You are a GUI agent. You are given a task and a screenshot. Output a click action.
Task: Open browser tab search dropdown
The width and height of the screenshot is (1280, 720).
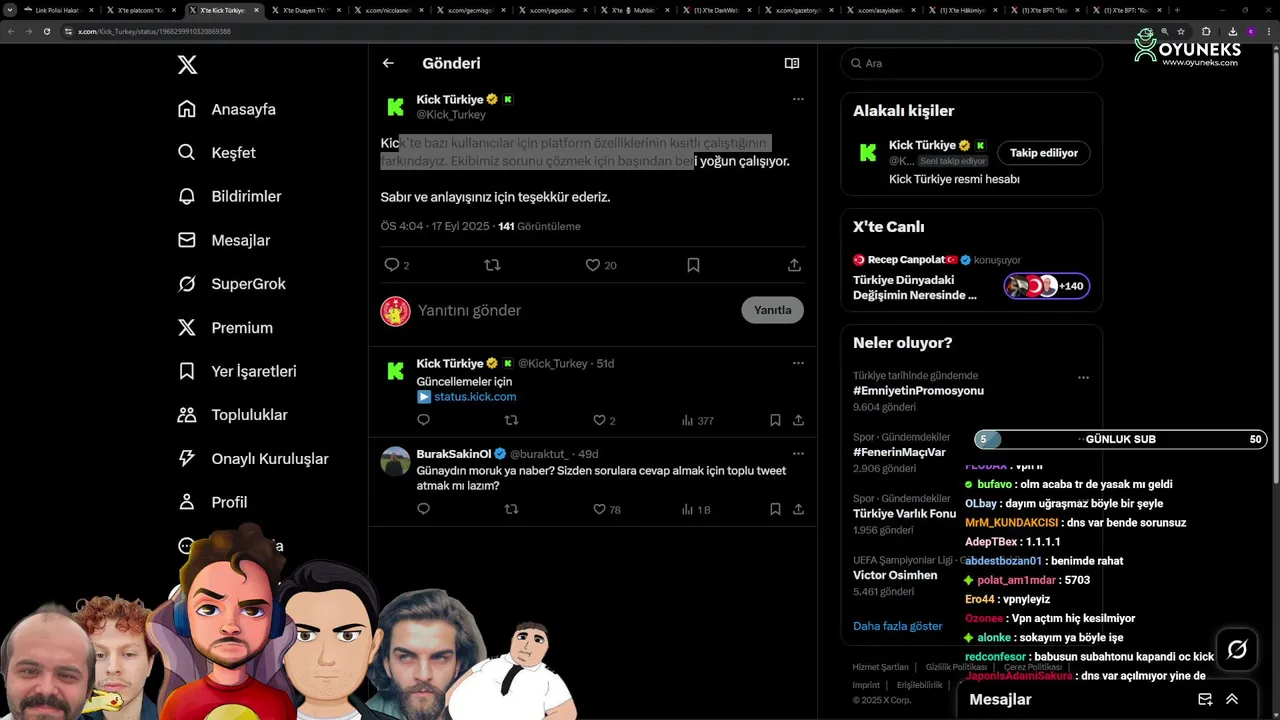[x=10, y=10]
